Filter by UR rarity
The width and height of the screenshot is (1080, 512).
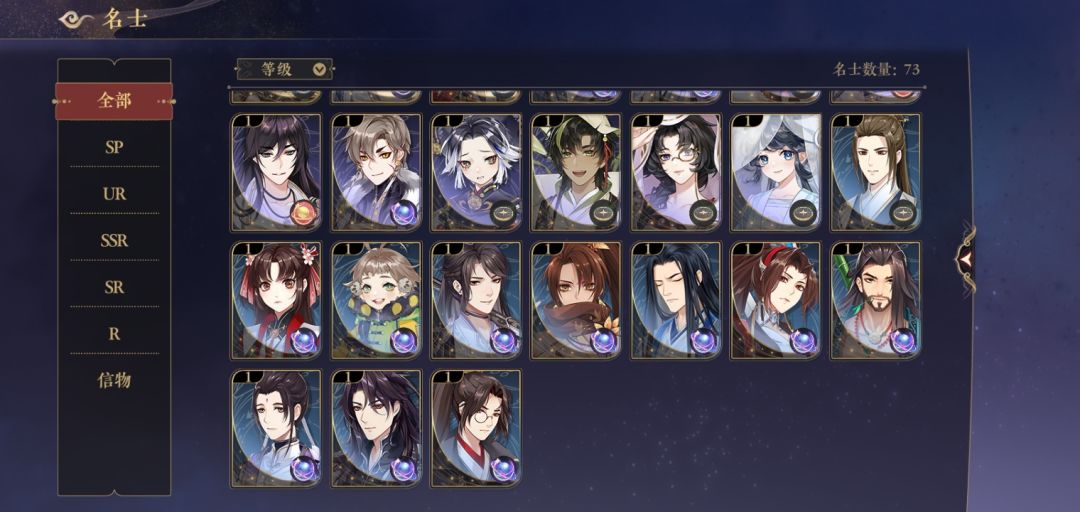click(114, 194)
